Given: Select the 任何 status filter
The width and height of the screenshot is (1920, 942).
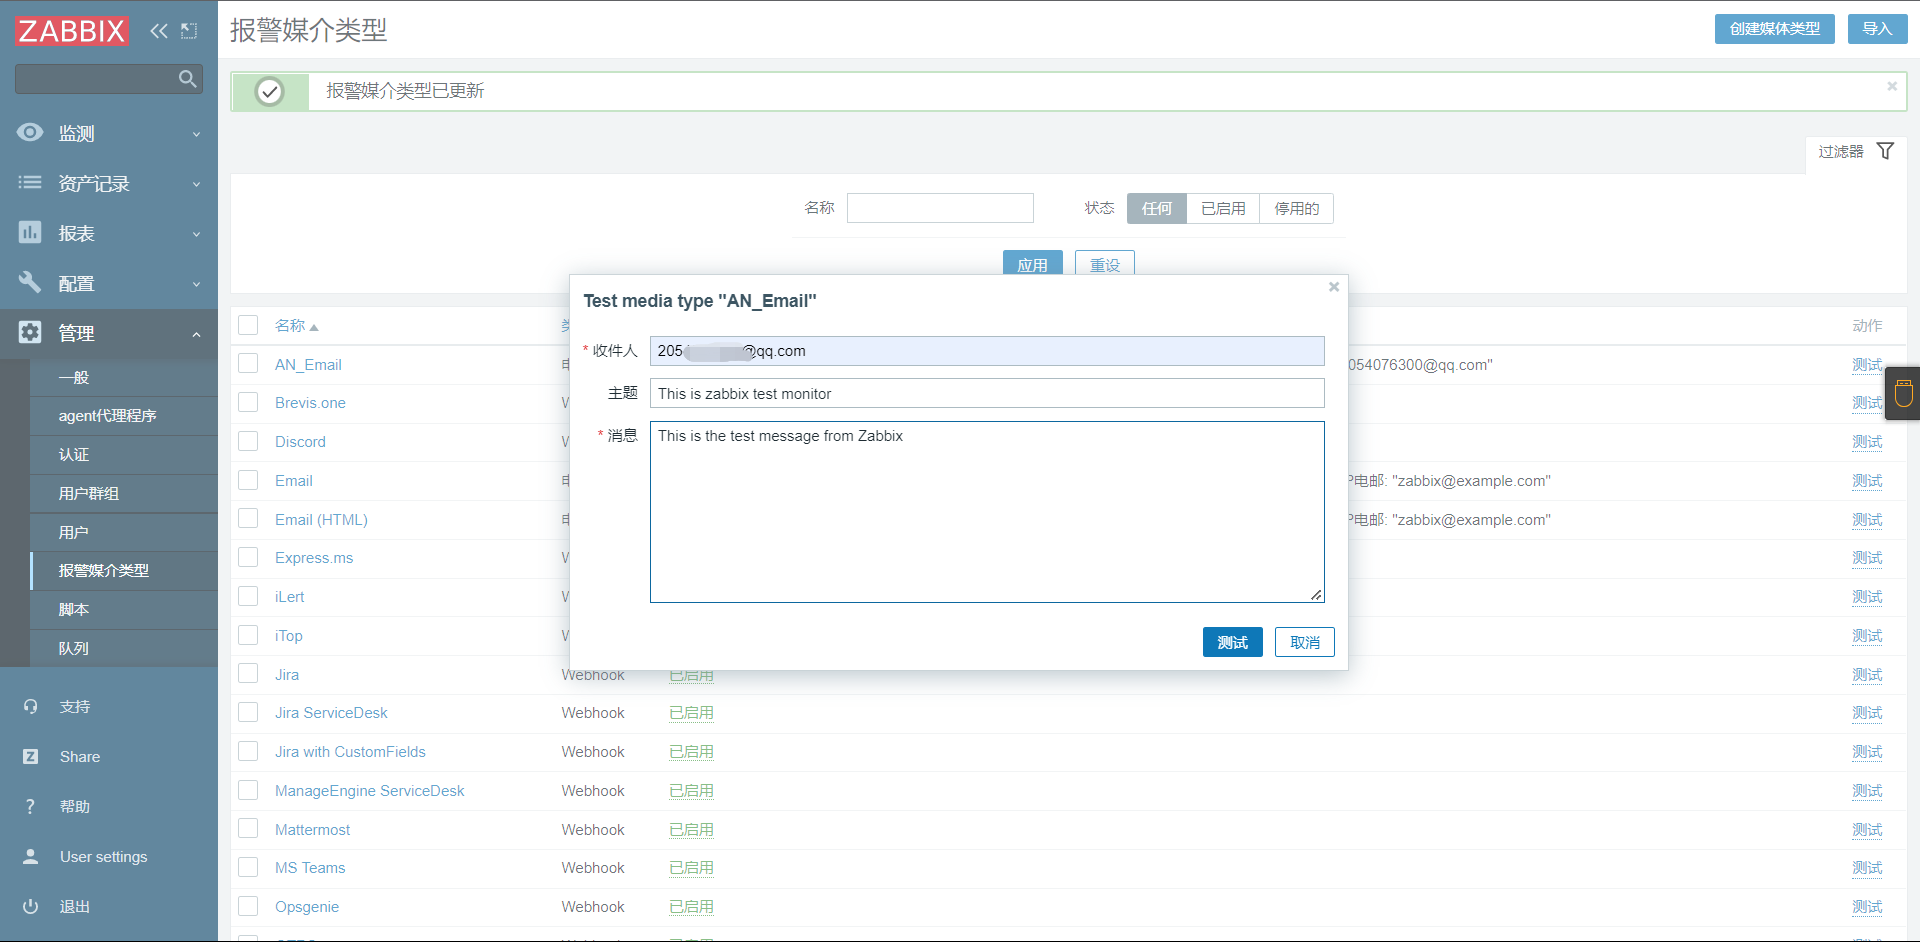Looking at the screenshot, I should tap(1157, 208).
